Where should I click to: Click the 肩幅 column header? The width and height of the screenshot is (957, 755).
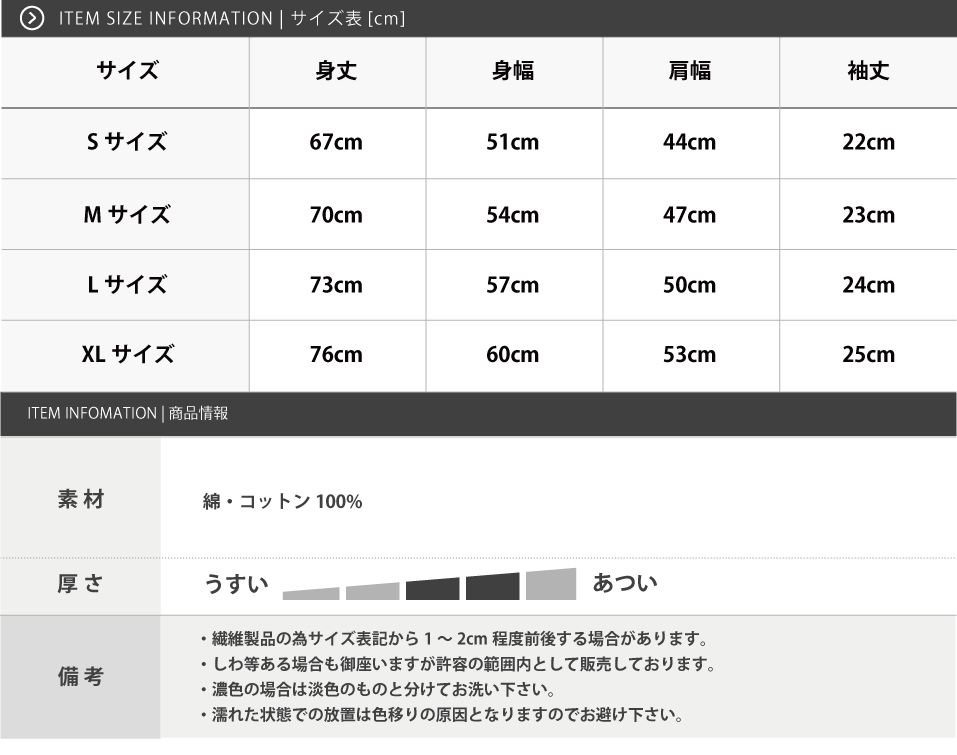point(690,71)
